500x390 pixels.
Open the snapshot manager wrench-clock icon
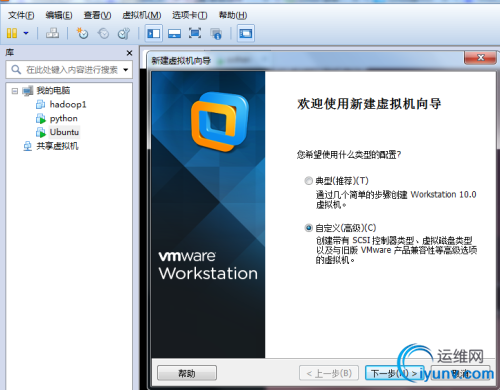(x=124, y=33)
